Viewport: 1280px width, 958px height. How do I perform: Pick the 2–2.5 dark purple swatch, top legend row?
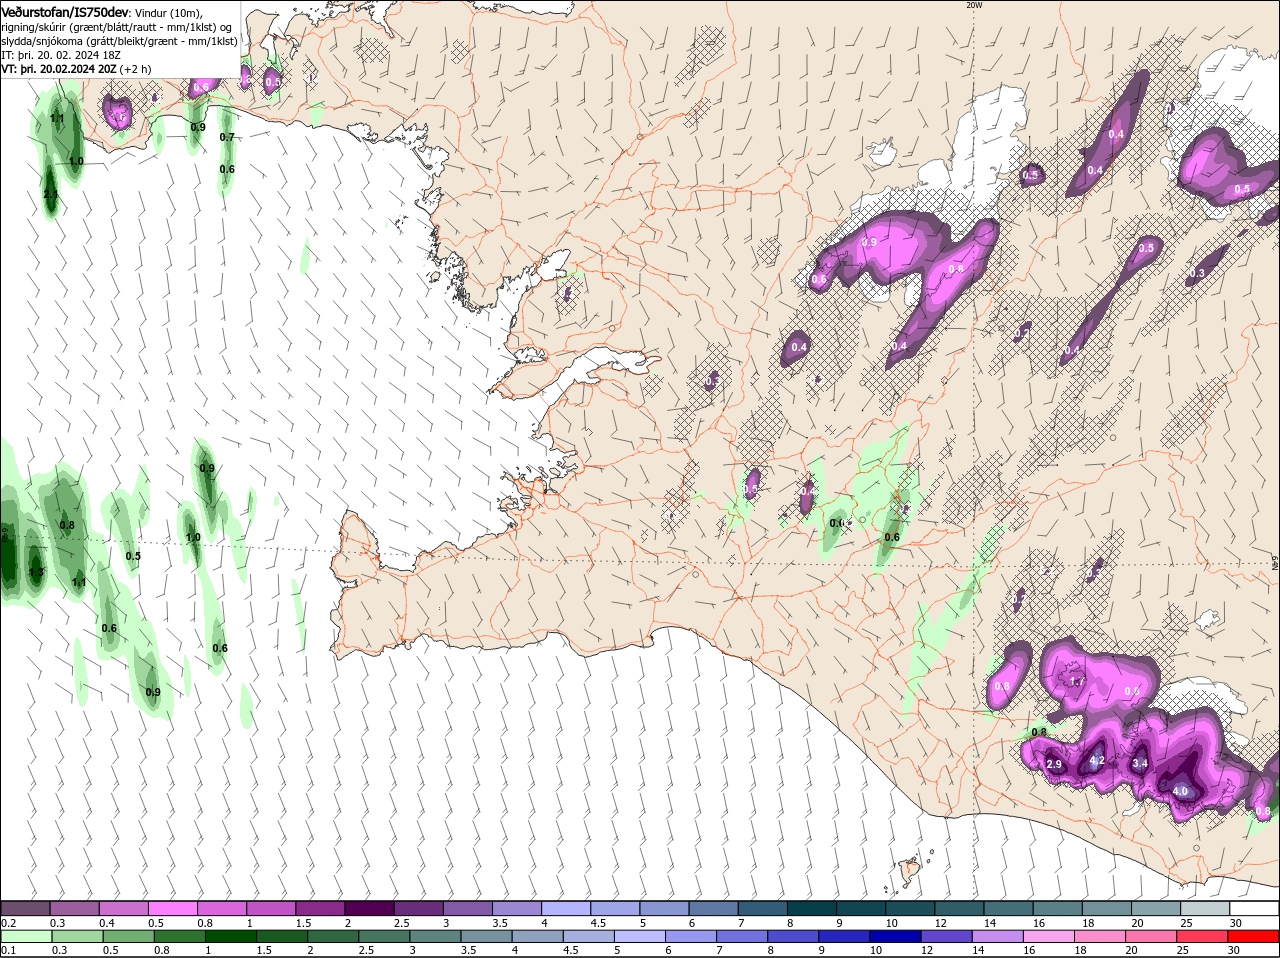(369, 908)
